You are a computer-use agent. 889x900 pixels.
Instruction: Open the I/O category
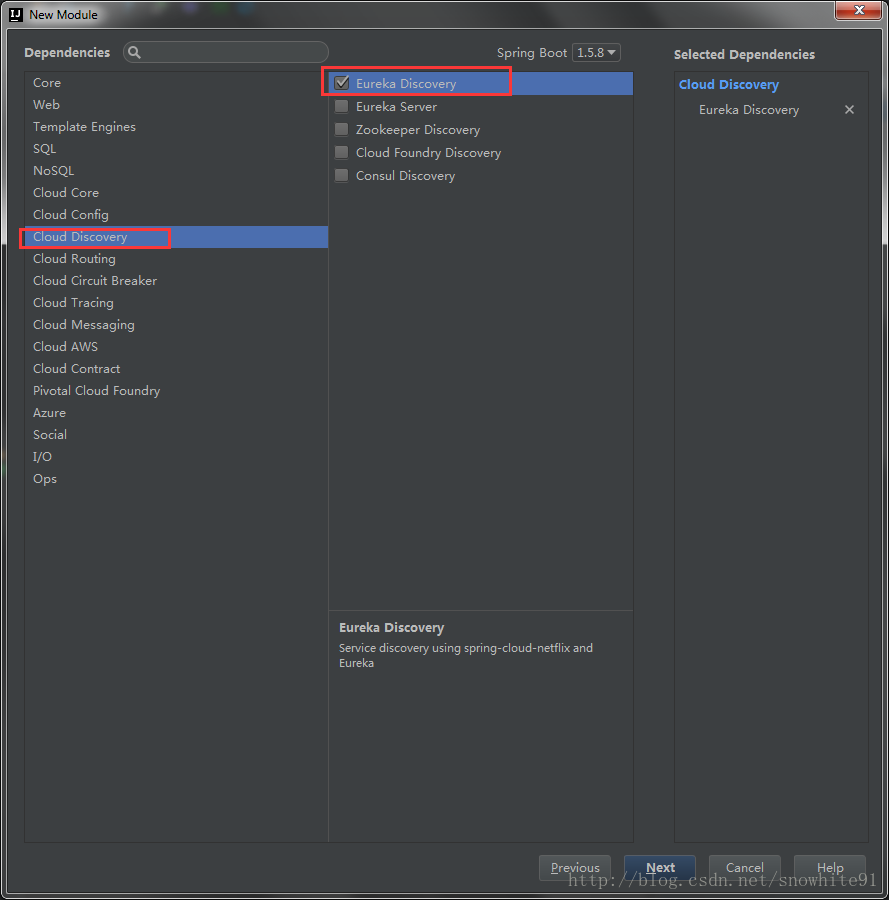176,457
